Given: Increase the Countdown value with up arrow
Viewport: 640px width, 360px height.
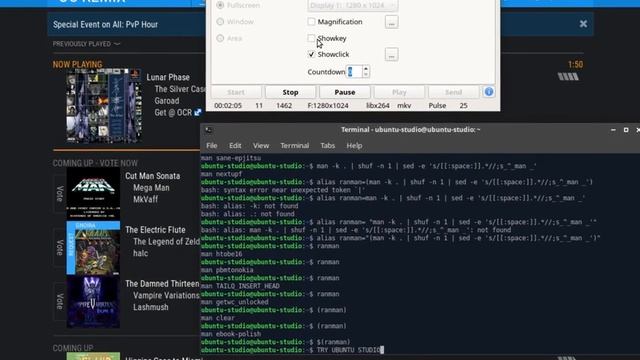Looking at the screenshot, I should pyautogui.click(x=366, y=69).
